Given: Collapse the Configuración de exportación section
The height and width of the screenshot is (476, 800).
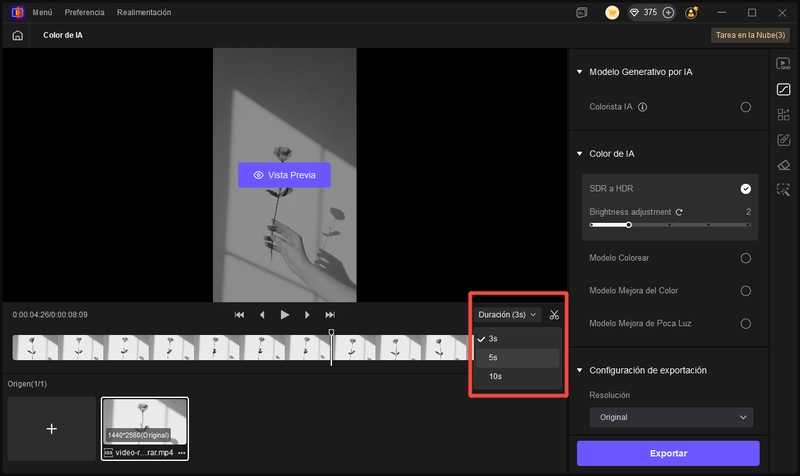Looking at the screenshot, I should [x=580, y=370].
